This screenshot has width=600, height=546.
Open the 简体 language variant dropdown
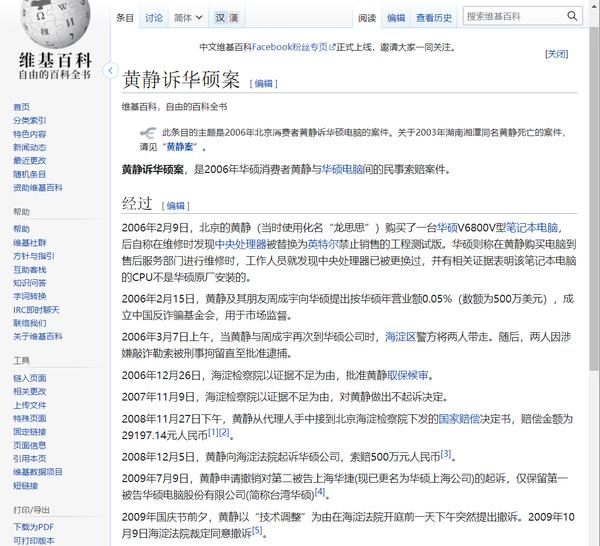(x=188, y=18)
